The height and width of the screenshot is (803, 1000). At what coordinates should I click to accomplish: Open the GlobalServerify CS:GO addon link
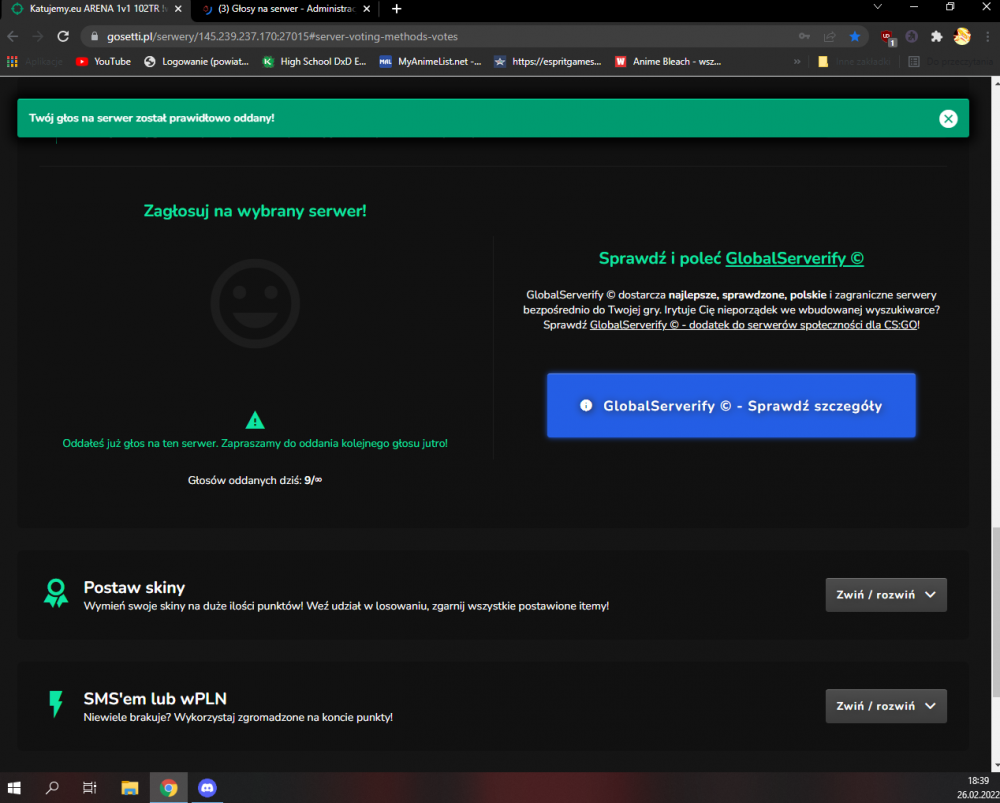pos(753,325)
